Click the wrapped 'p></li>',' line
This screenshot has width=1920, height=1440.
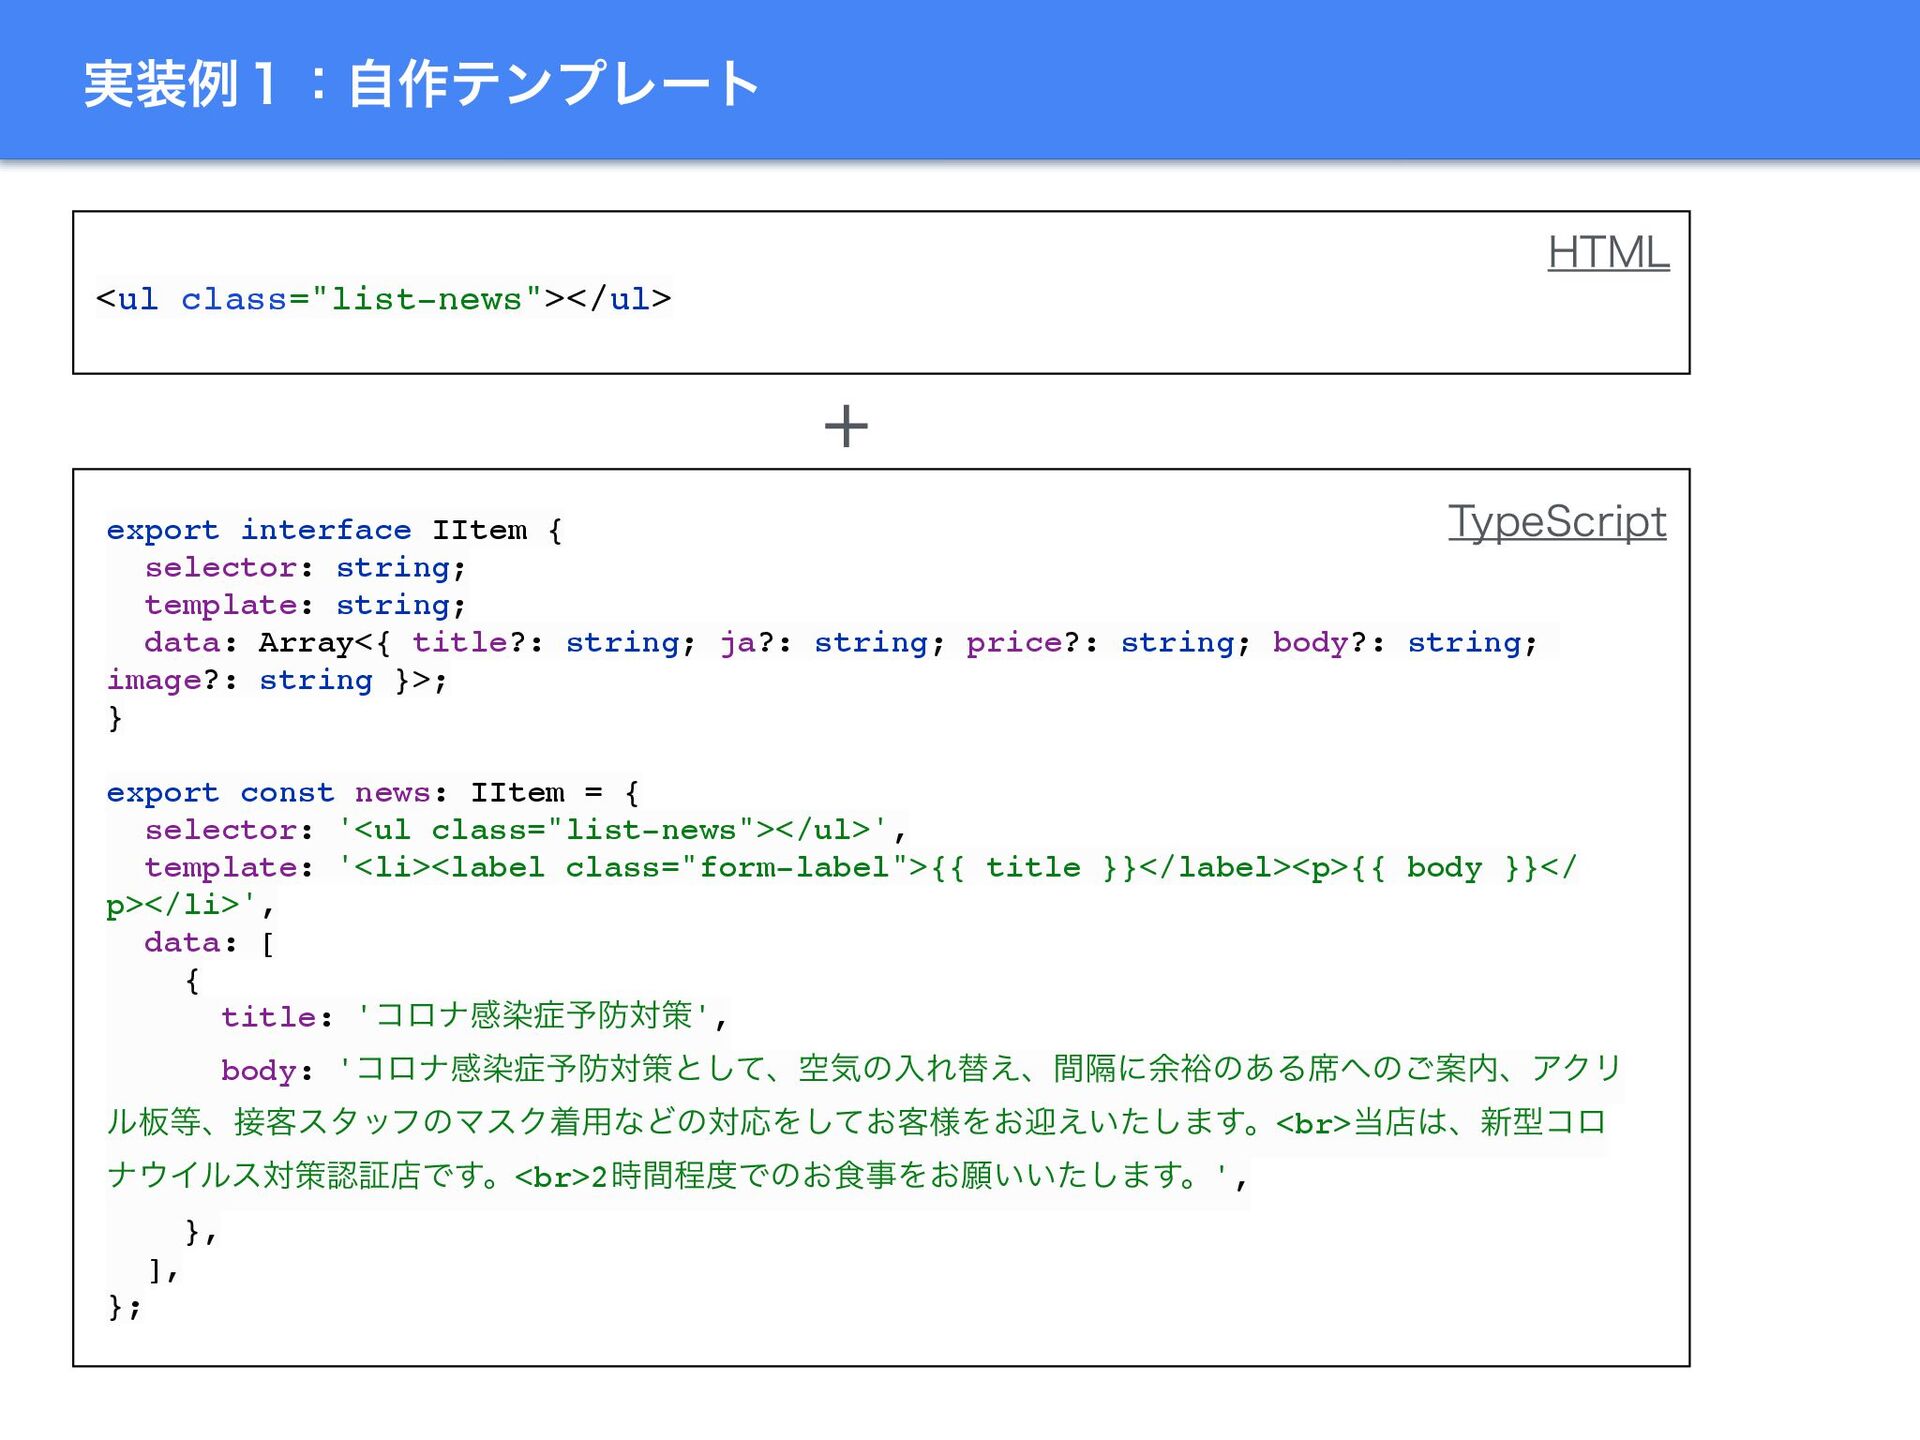tap(190, 905)
